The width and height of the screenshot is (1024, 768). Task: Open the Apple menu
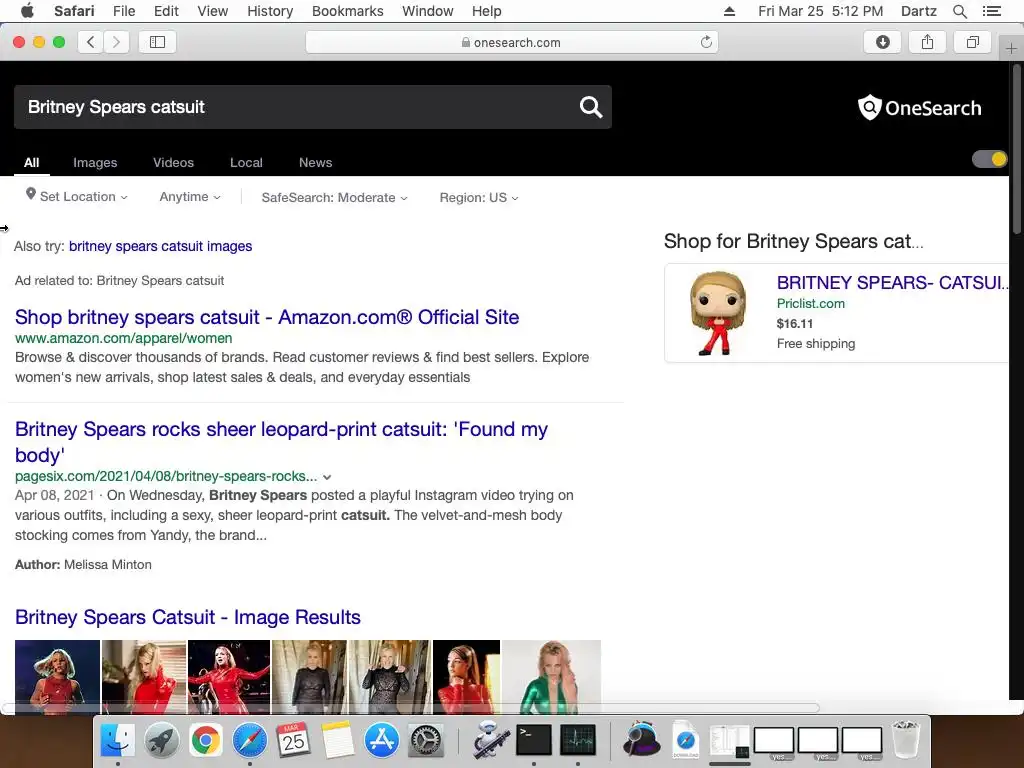(27, 11)
